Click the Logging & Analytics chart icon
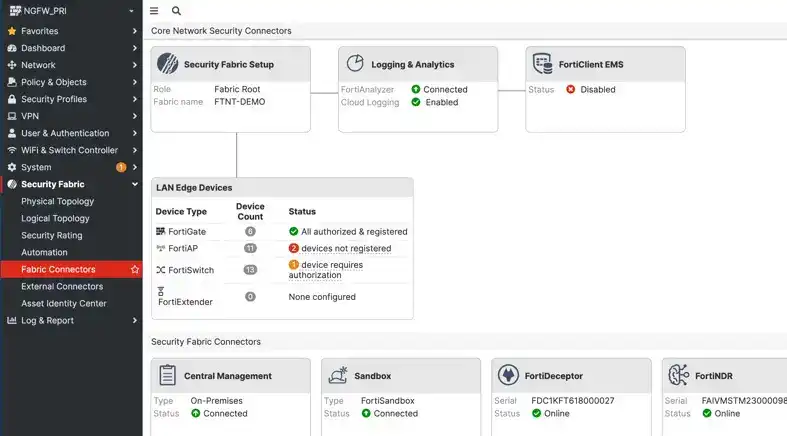This screenshot has width=787, height=436. coord(355,64)
